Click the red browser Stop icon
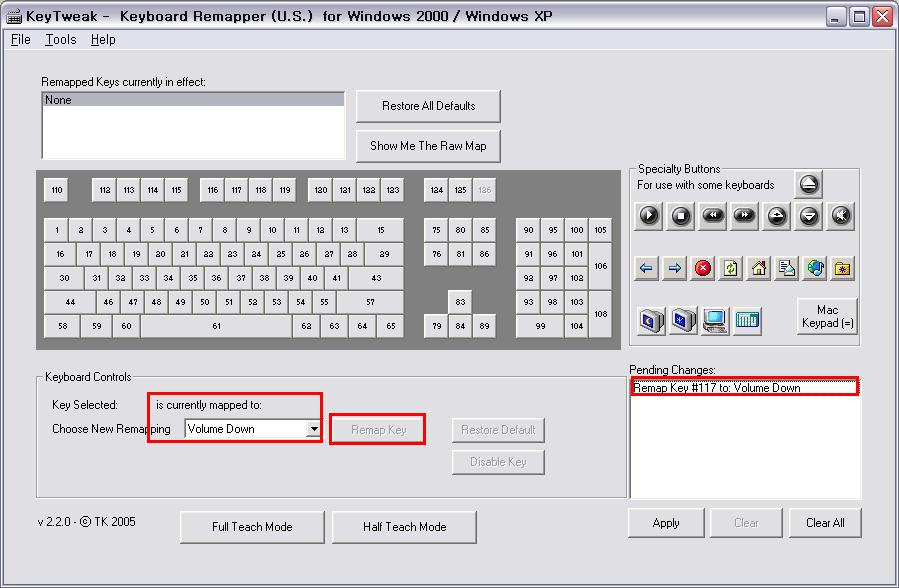 tap(702, 268)
